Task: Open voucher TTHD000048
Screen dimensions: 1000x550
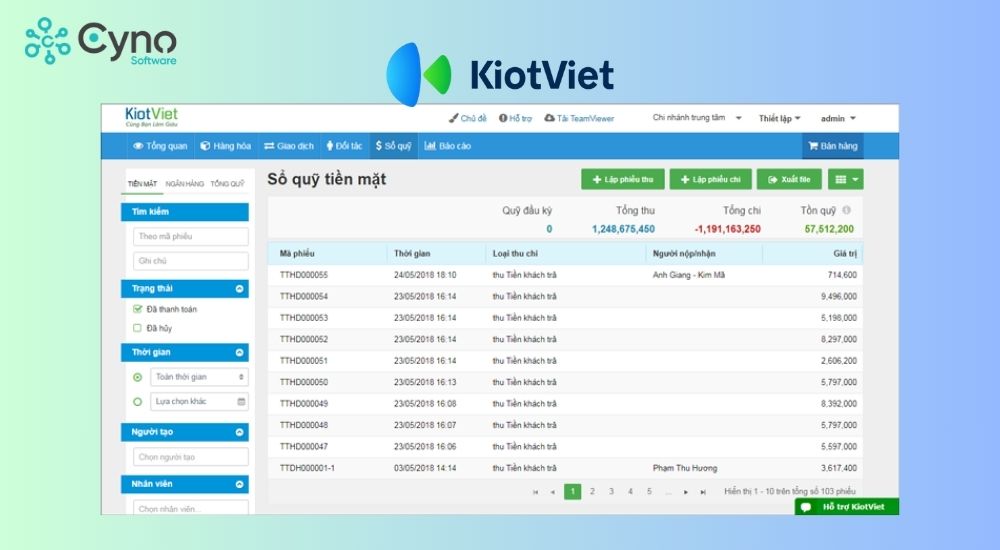Action: coord(304,425)
